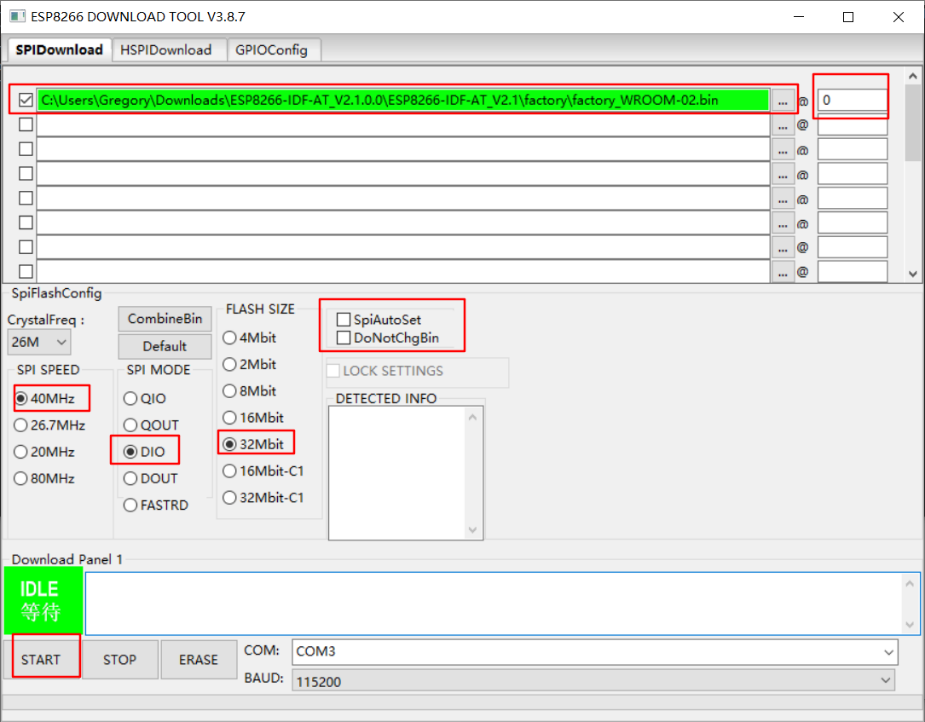Screen dimensions: 925x722
Task: Enable the DoNotChgBin checkbox
Action: click(388, 338)
